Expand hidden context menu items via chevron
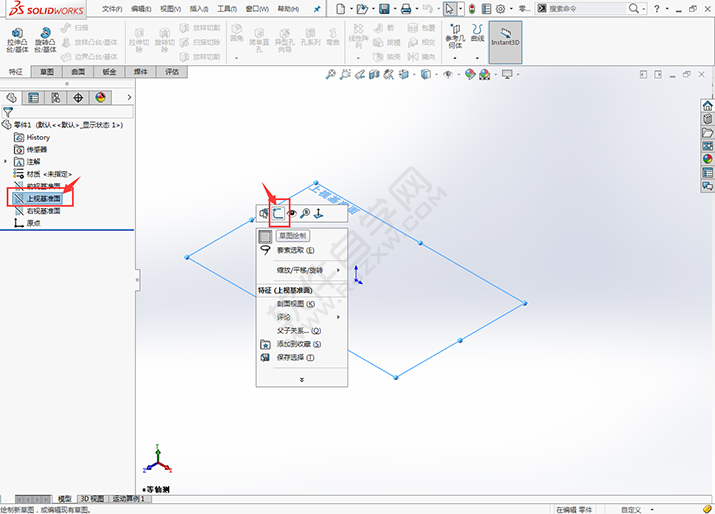 pos(301,379)
